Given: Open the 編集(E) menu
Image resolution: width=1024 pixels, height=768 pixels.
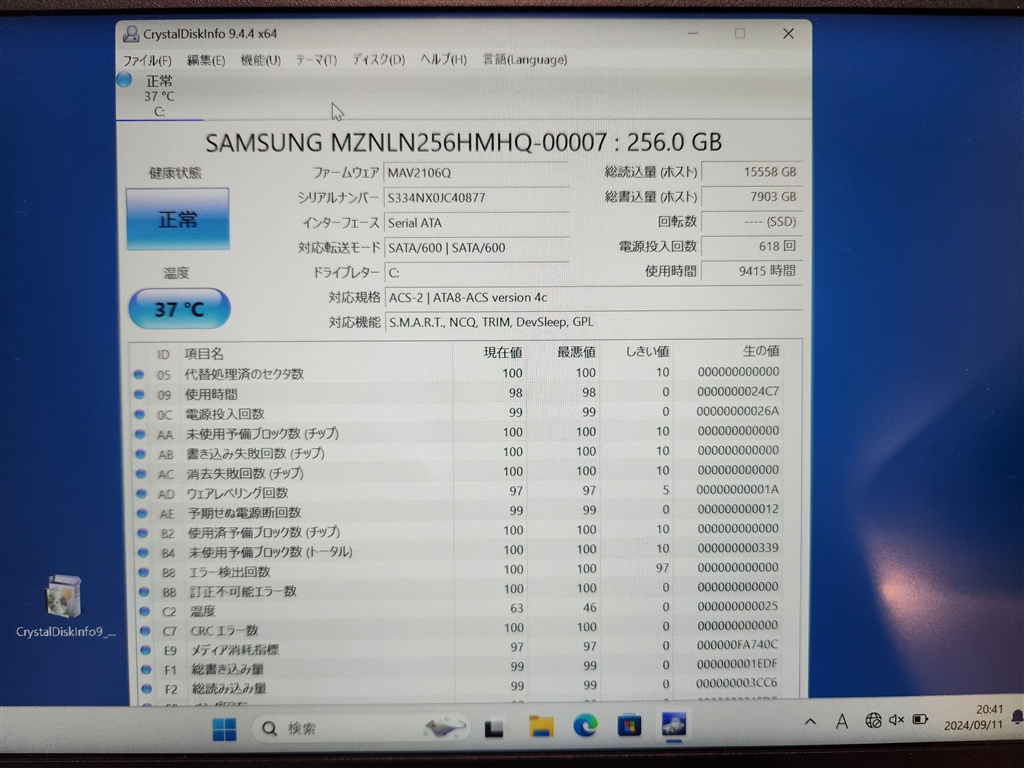Looking at the screenshot, I should [206, 60].
